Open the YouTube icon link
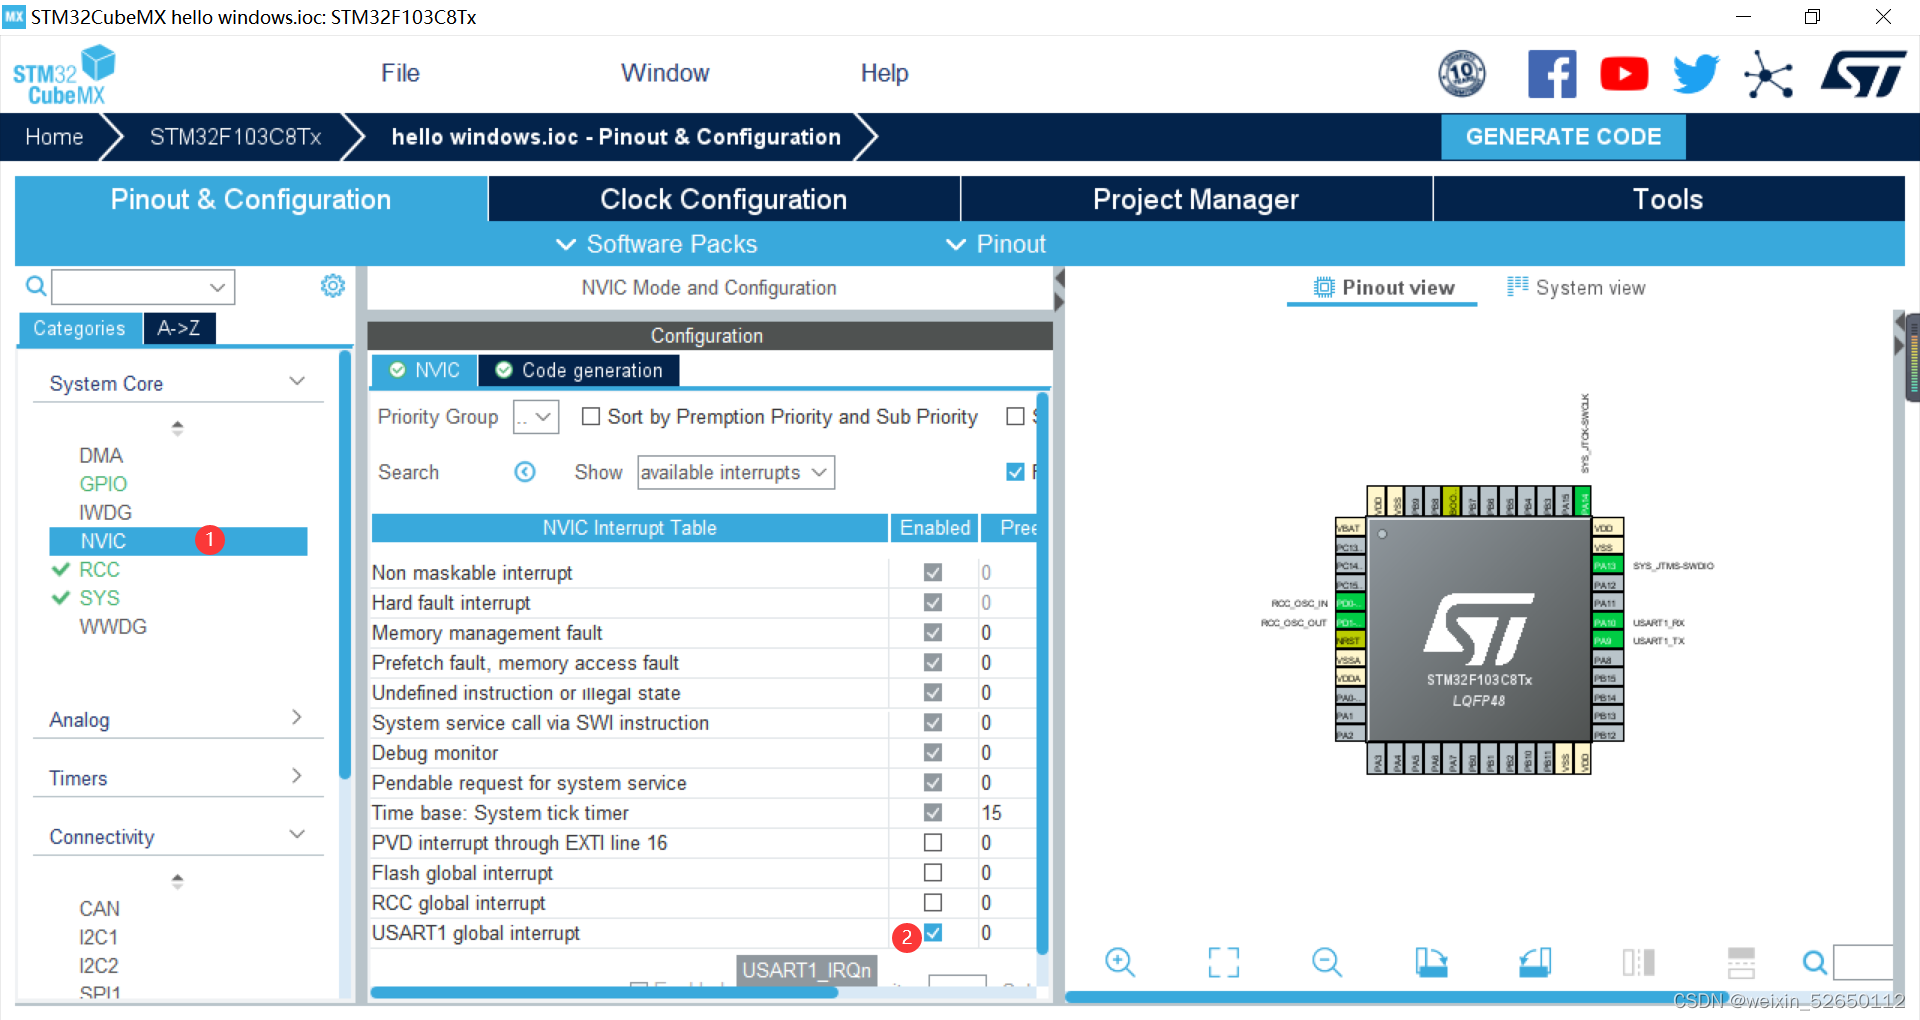Viewport: 1920px width, 1020px height. [x=1624, y=74]
